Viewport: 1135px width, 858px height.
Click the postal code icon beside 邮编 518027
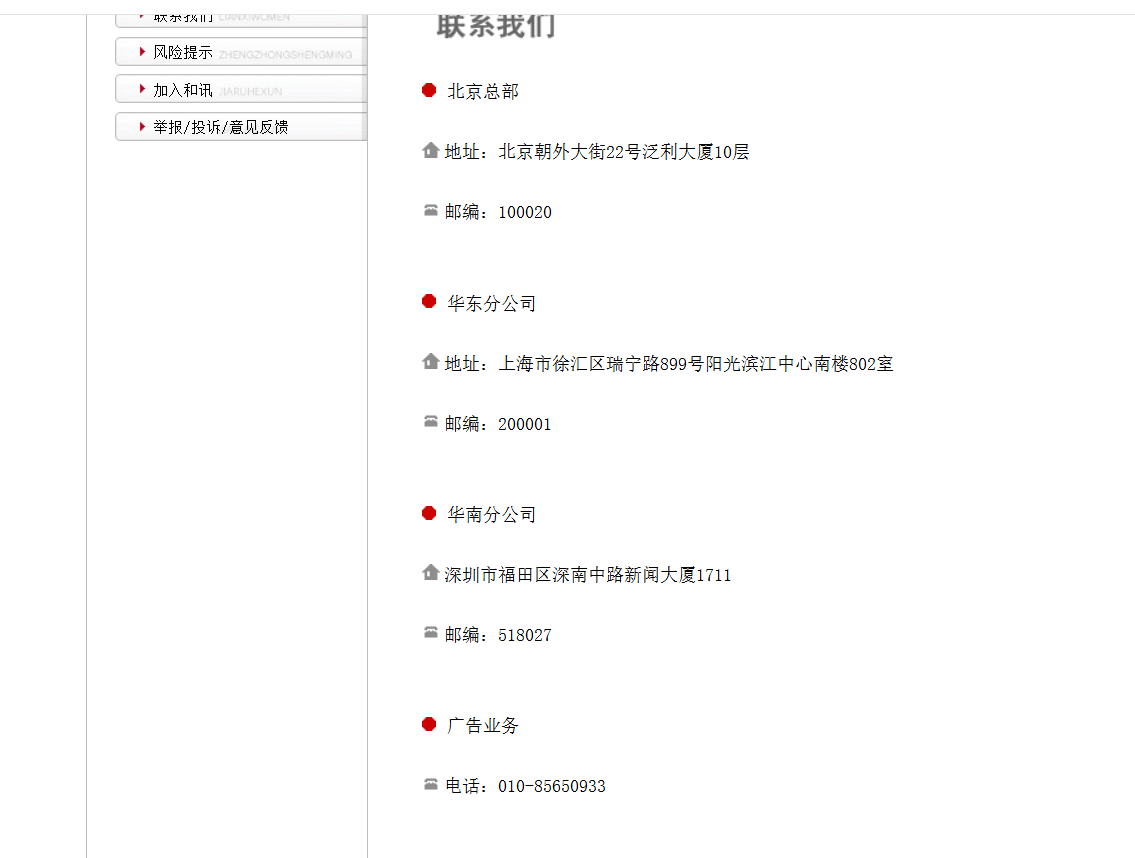[x=430, y=634]
